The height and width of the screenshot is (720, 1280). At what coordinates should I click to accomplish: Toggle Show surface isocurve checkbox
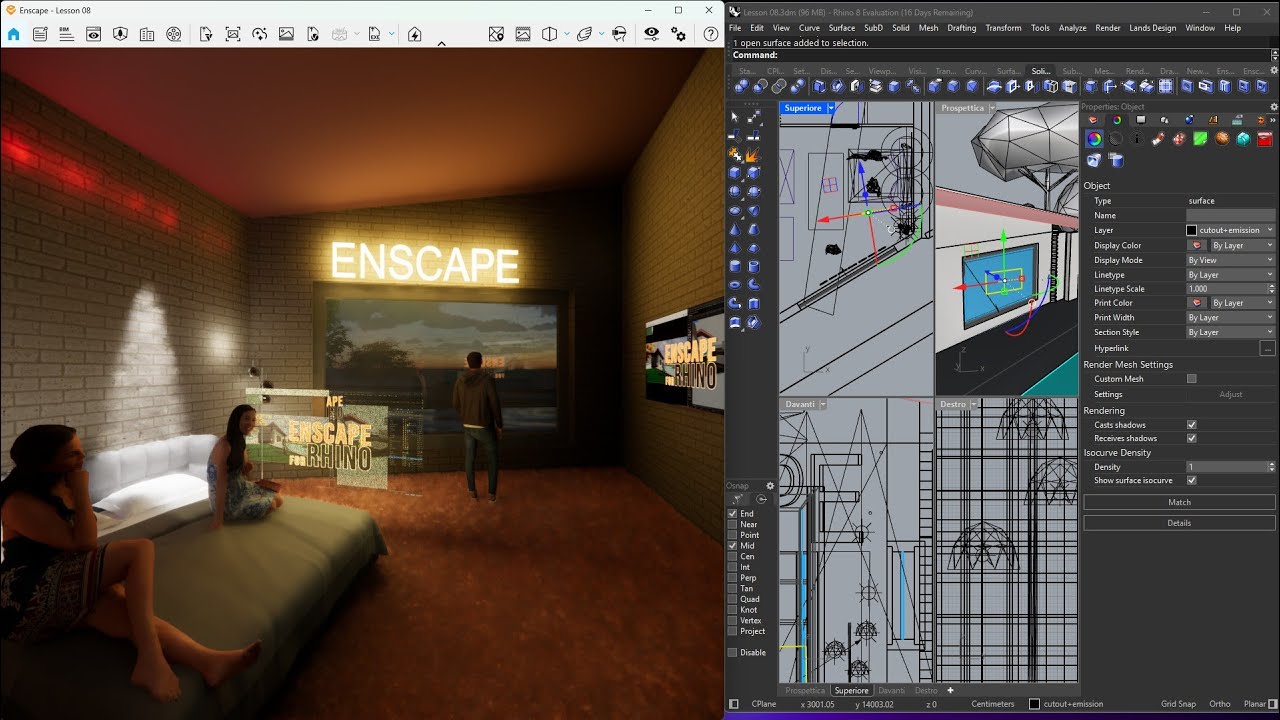(1191, 480)
